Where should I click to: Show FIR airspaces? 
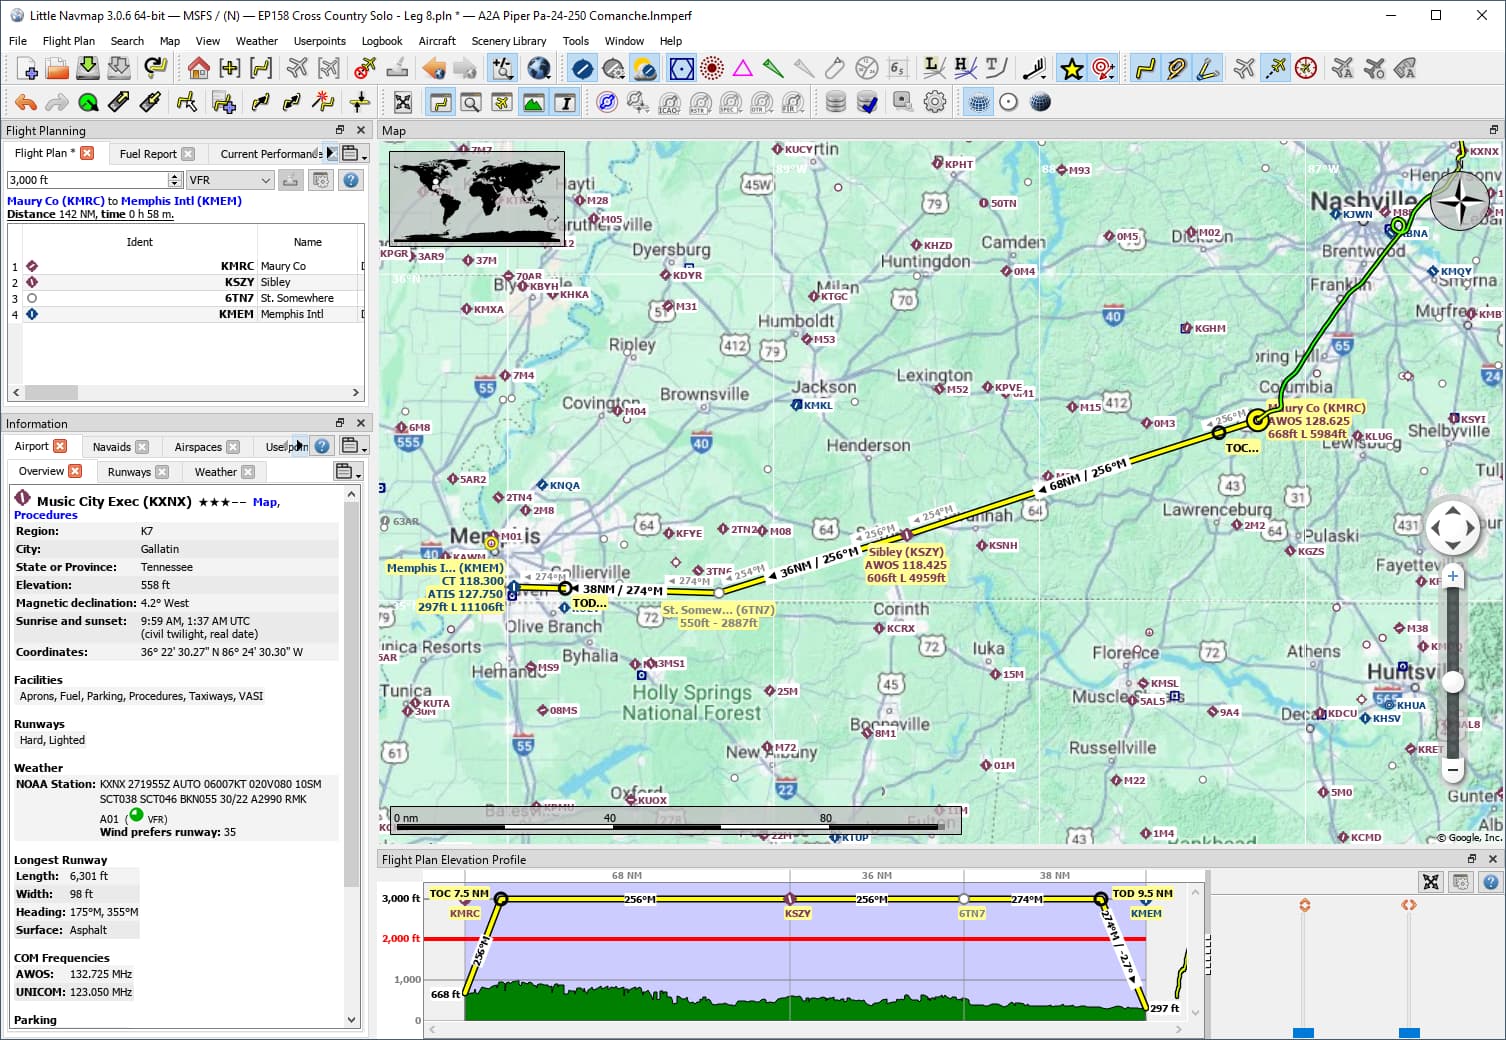(793, 102)
